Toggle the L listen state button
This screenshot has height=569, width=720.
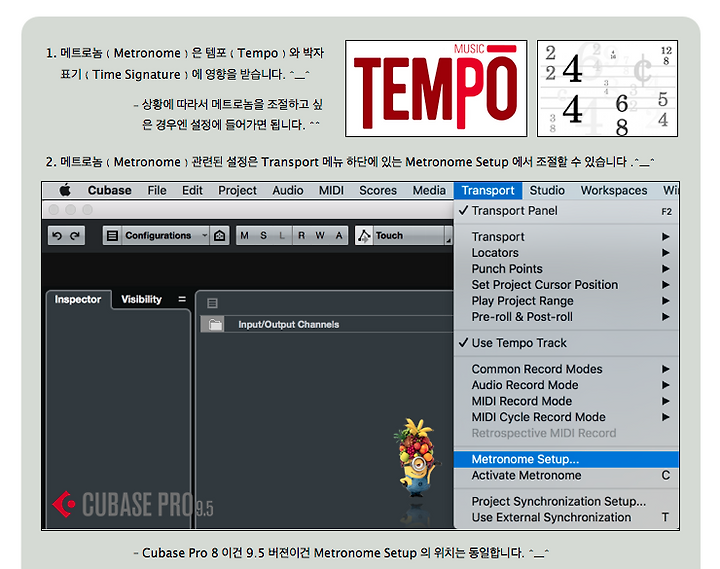tap(282, 236)
